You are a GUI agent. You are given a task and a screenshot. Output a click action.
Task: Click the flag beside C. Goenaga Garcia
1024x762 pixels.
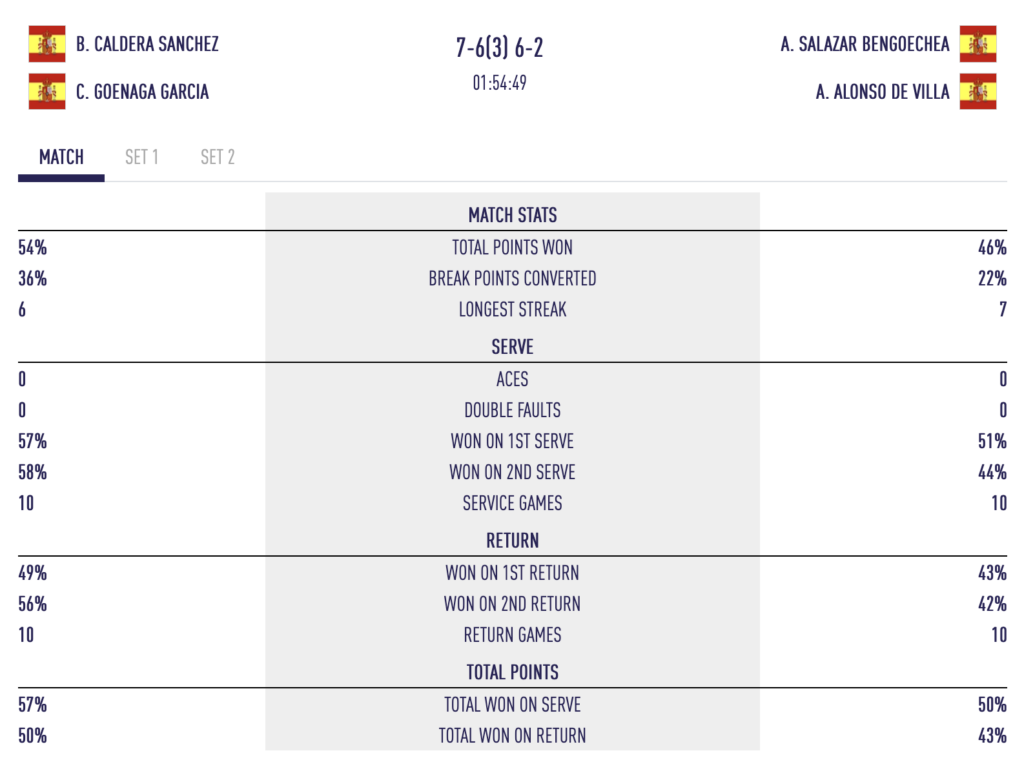[x=47, y=92]
